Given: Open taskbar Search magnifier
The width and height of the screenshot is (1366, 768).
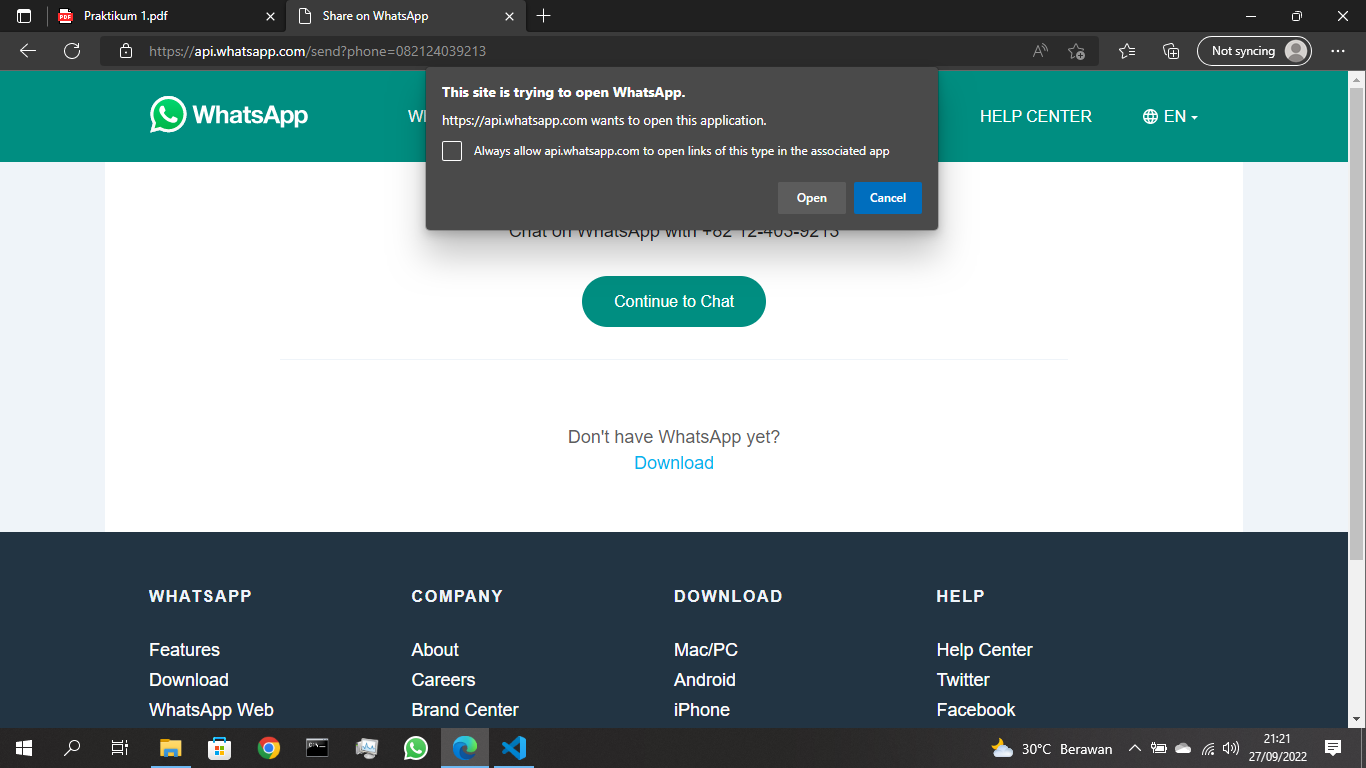Looking at the screenshot, I should click(72, 748).
